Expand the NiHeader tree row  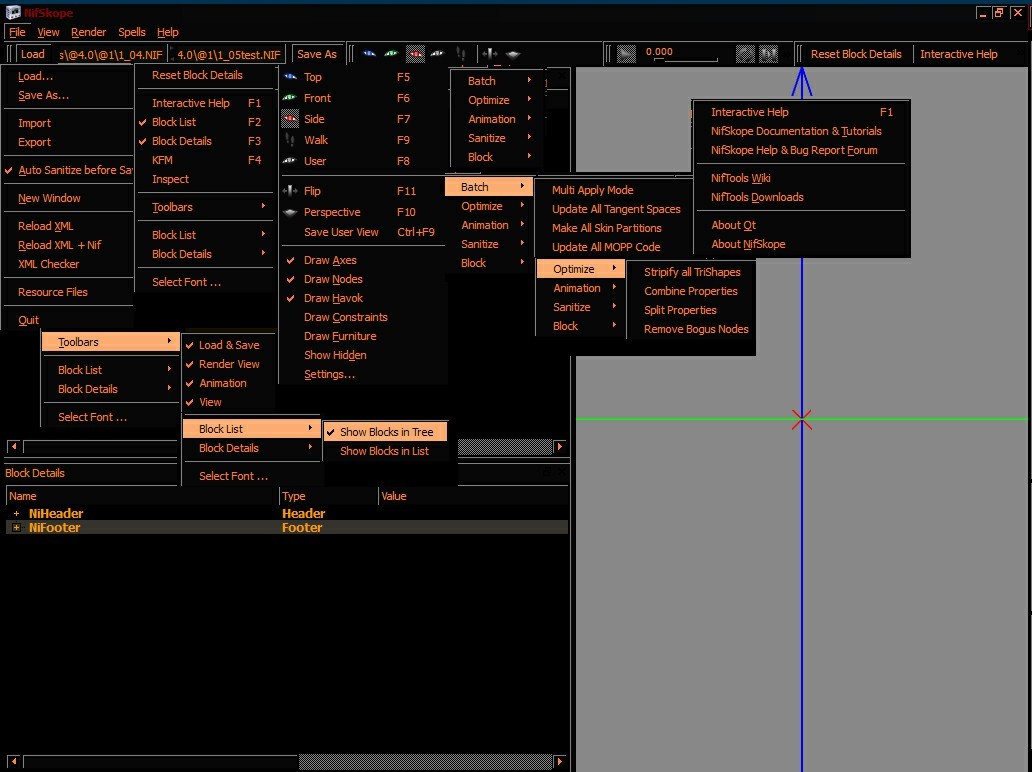[x=16, y=514]
